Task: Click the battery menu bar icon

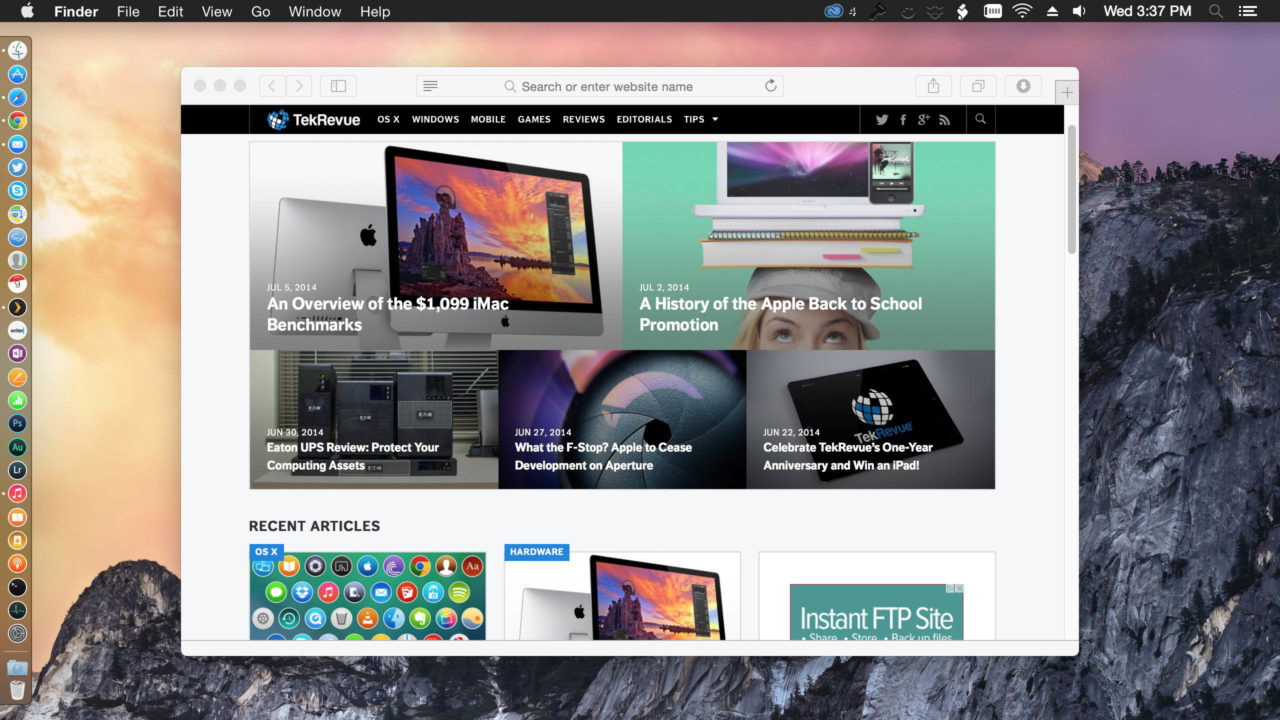Action: point(993,11)
